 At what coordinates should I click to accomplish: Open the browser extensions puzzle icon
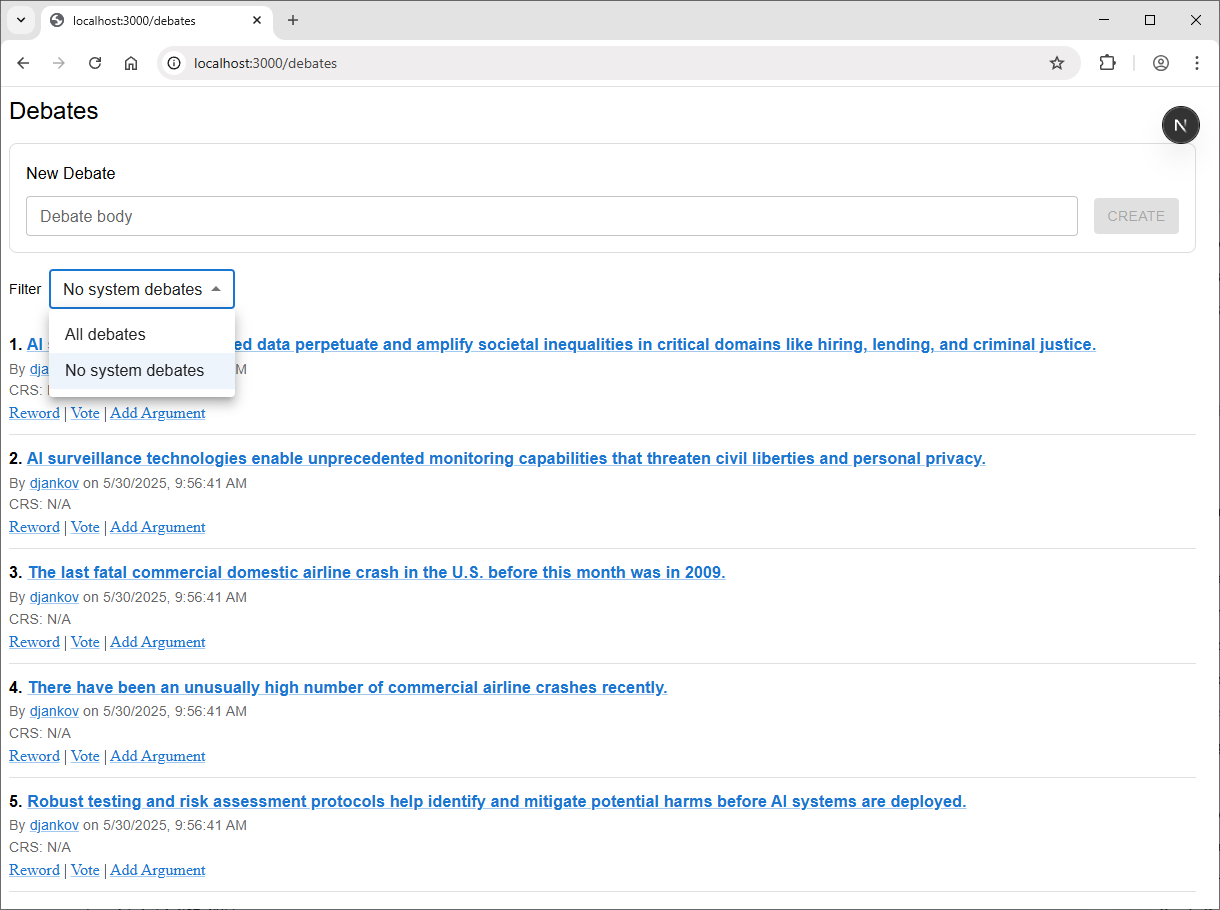click(x=1107, y=63)
